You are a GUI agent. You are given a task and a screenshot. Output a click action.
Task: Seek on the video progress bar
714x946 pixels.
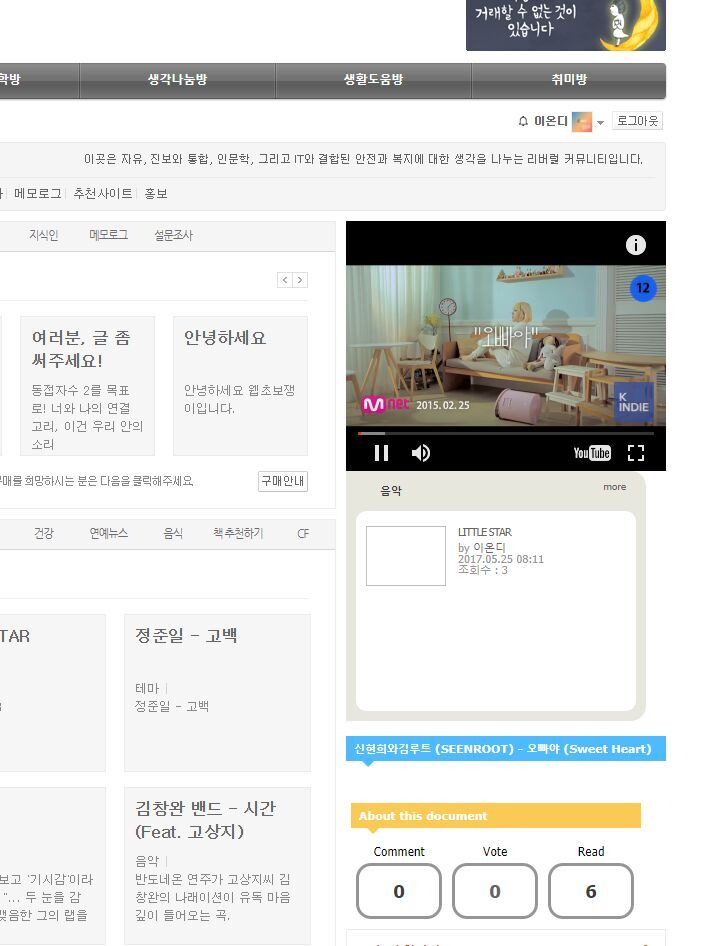pyautogui.click(x=506, y=433)
